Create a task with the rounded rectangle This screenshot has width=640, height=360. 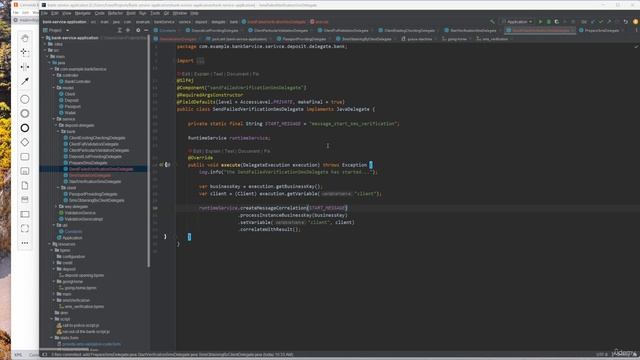point(25,157)
